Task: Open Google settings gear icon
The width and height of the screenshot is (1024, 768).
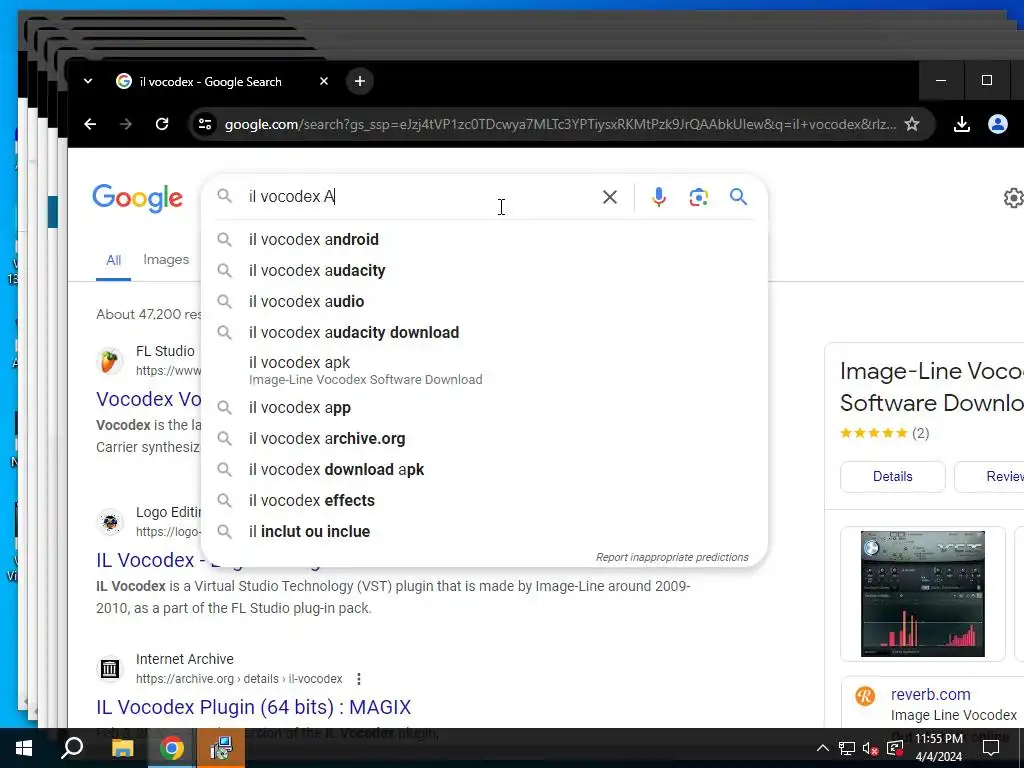Action: (x=1013, y=198)
